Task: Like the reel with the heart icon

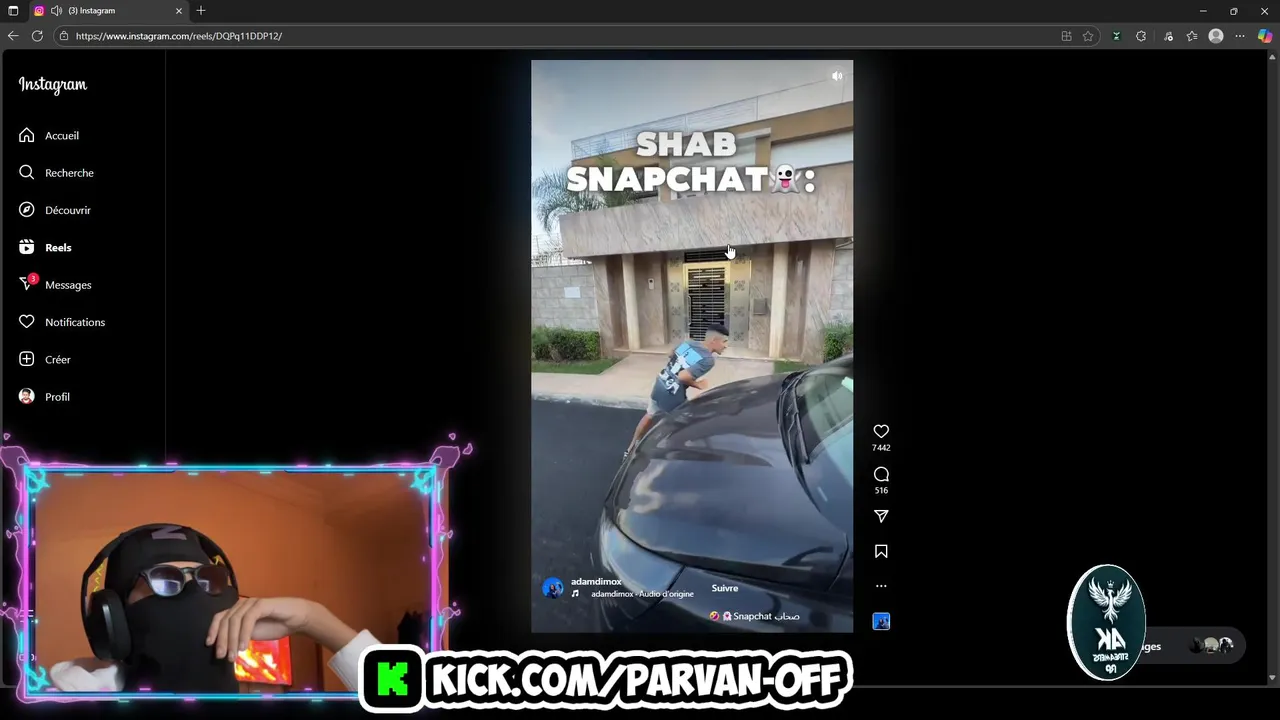Action: coord(881,432)
